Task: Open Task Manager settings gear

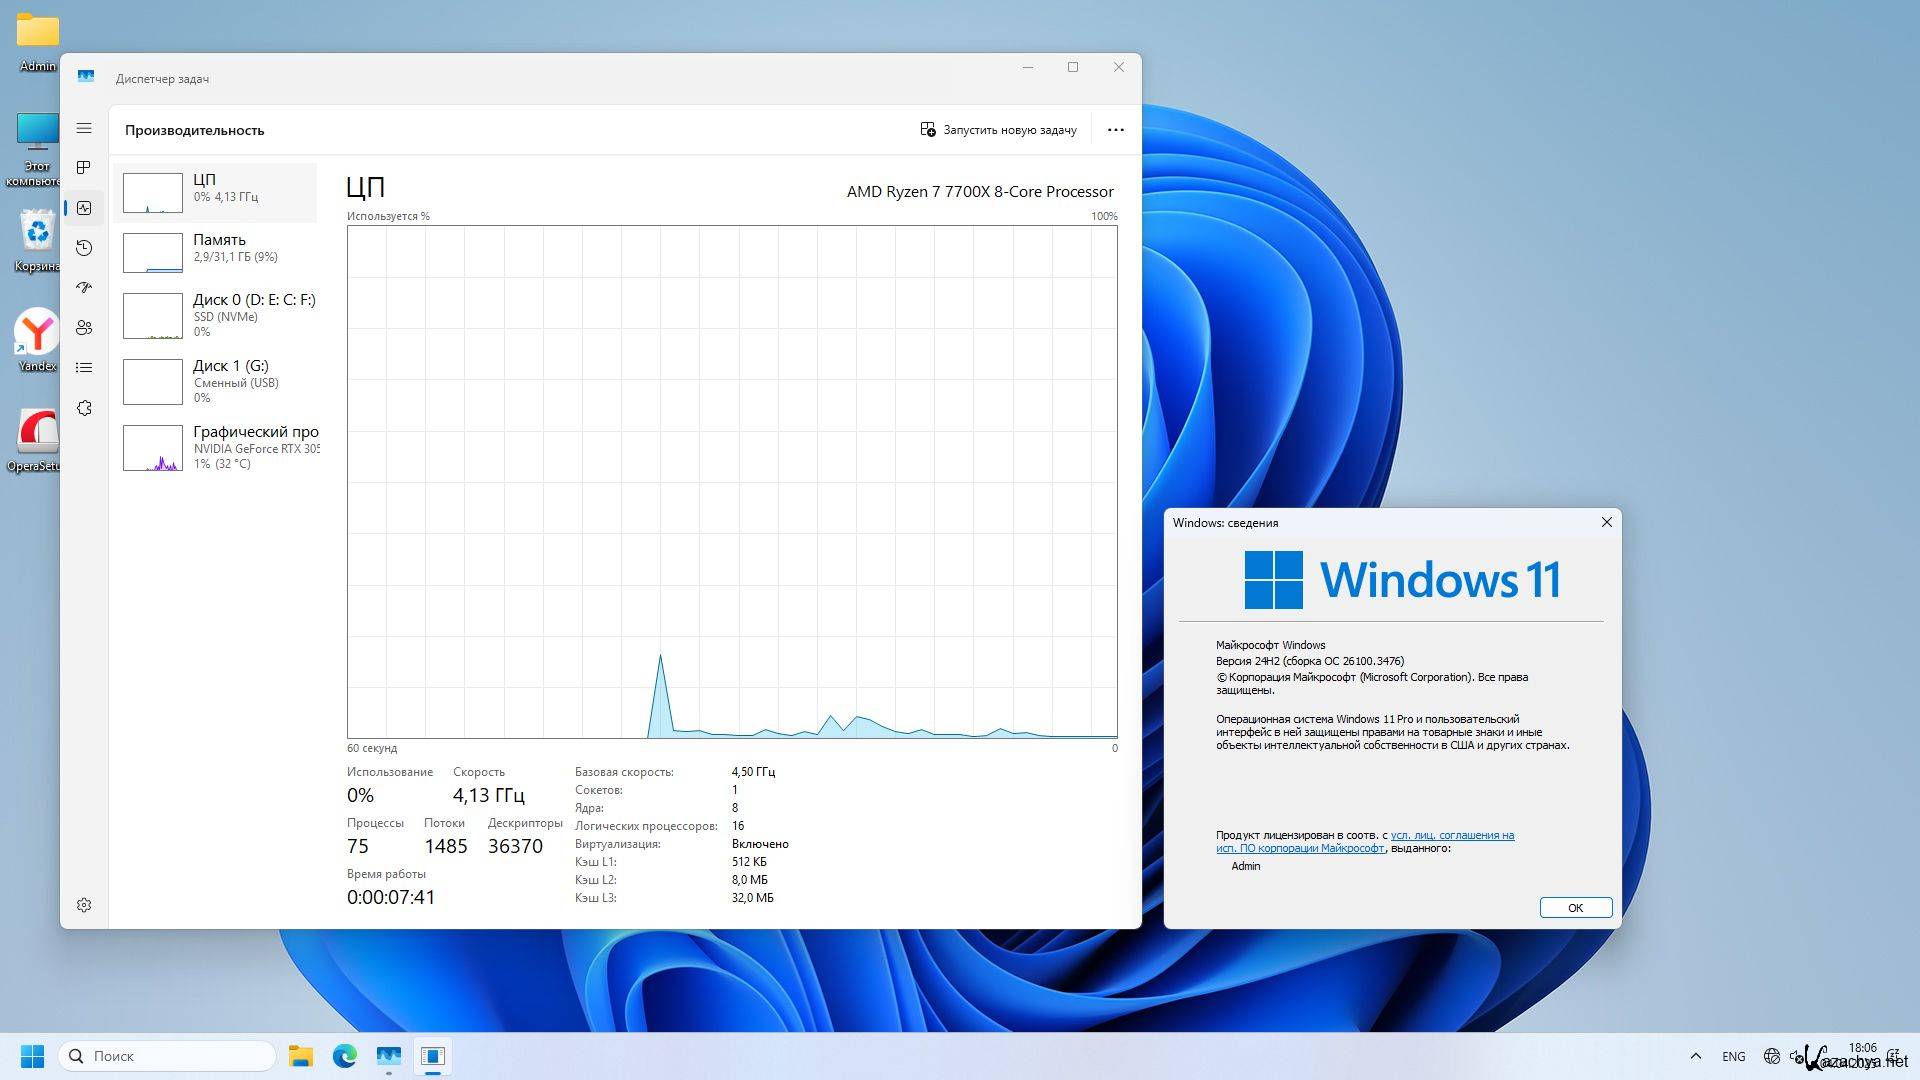Action: pos(84,905)
